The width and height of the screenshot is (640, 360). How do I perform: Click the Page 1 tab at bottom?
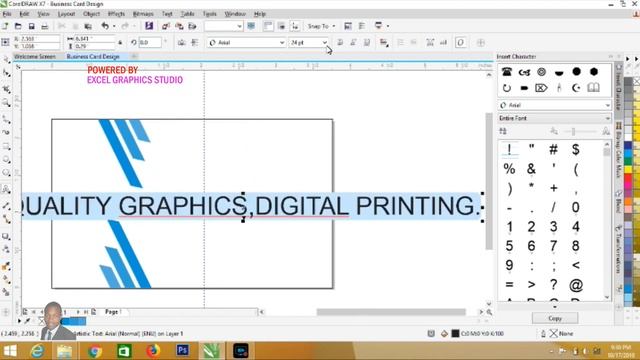[113, 312]
